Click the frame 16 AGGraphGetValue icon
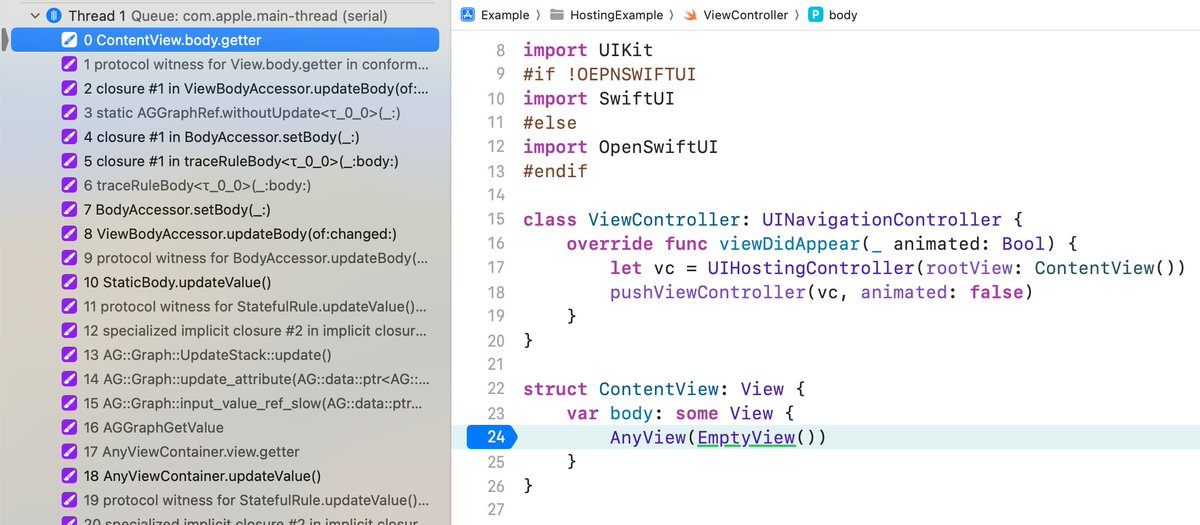1200x525 pixels. 70,427
